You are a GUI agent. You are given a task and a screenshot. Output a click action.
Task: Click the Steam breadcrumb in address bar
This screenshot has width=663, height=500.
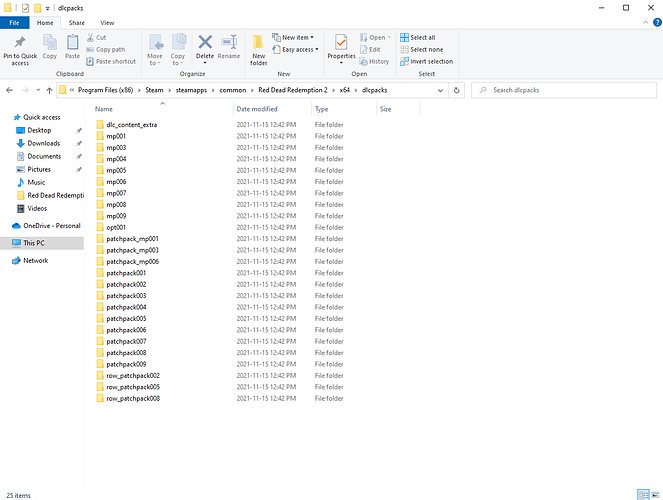(154, 90)
